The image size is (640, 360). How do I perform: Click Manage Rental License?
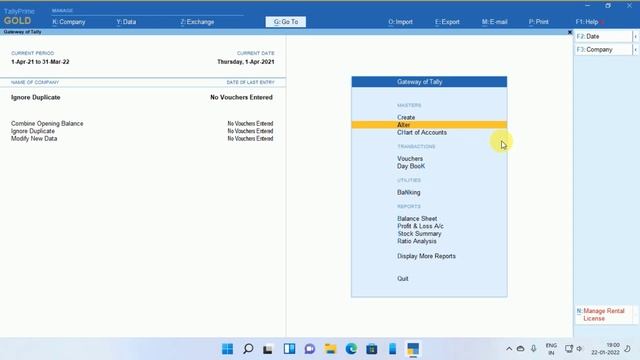click(x=604, y=315)
